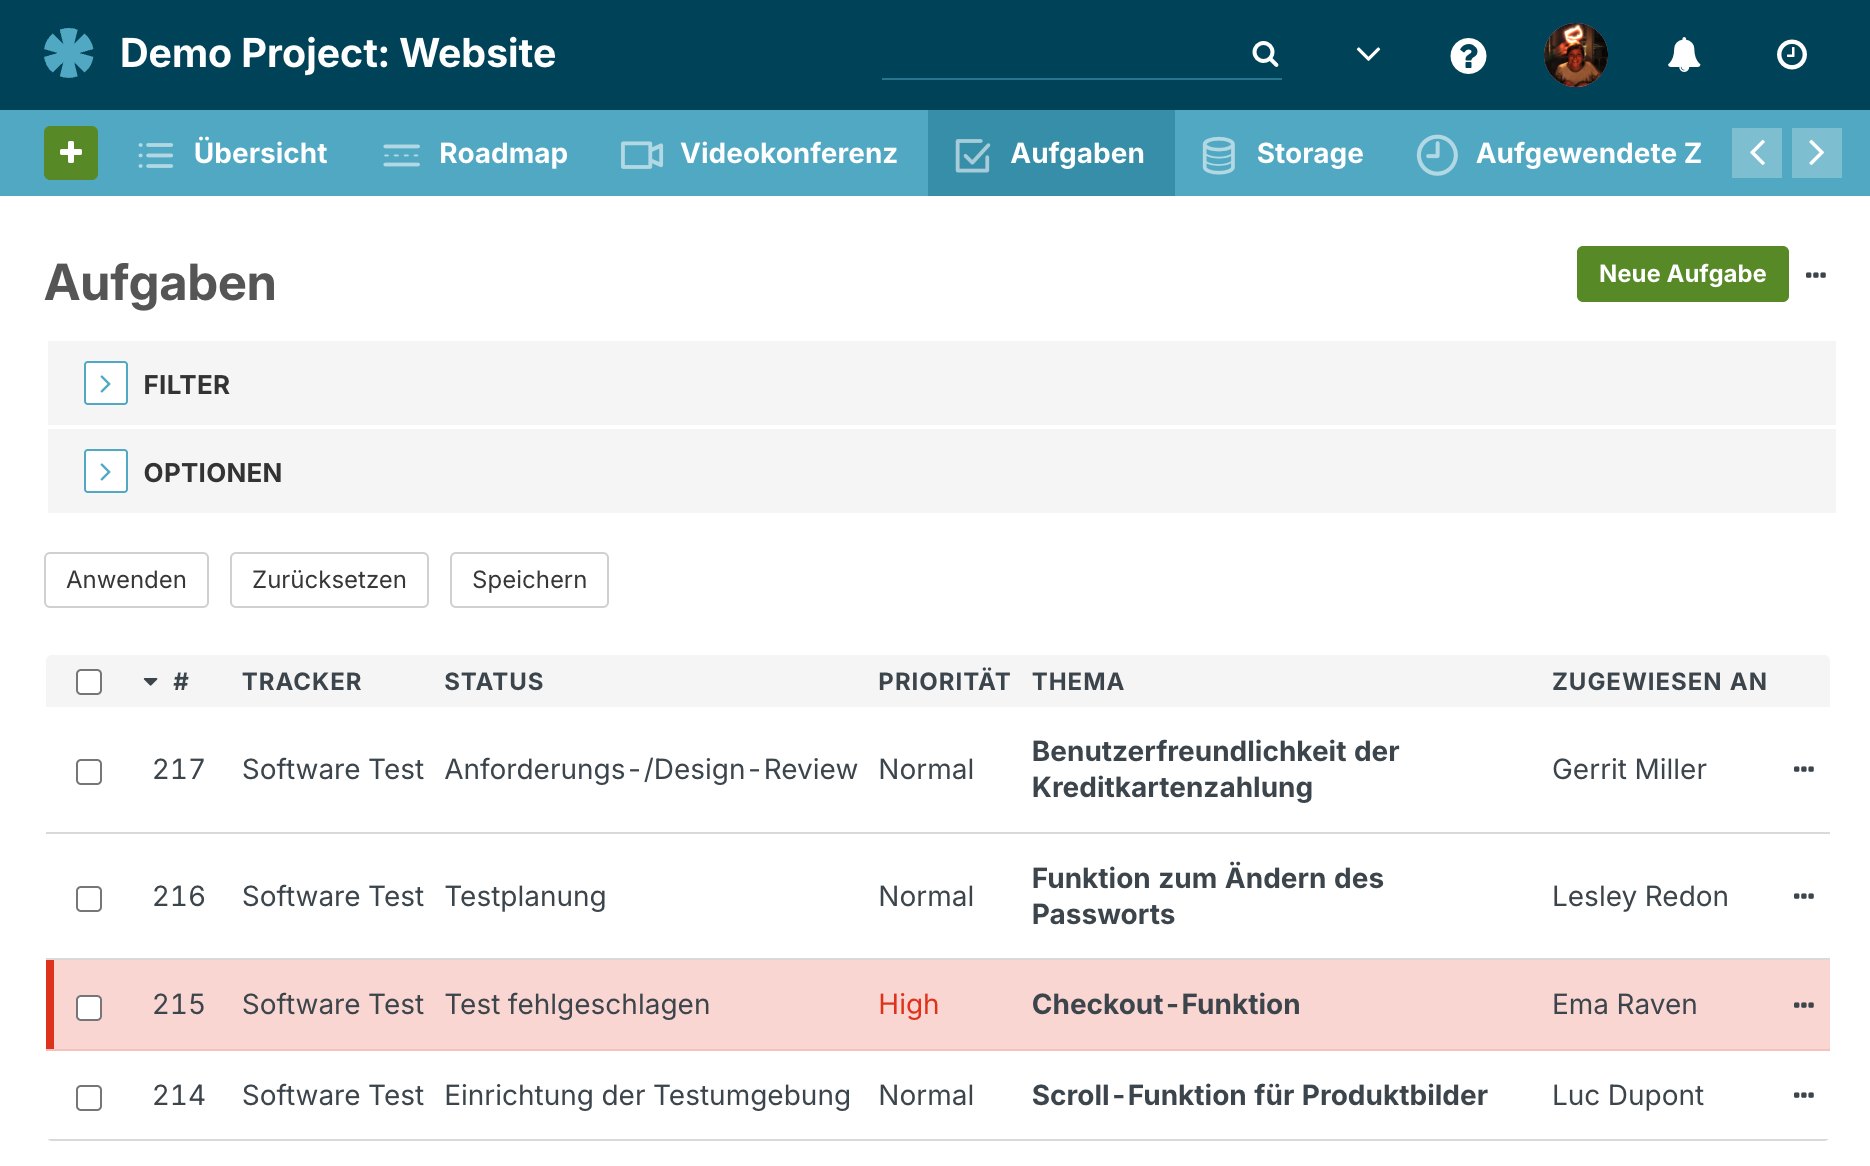Open Scroll-Funktion für Produktbilder task

(x=1260, y=1095)
